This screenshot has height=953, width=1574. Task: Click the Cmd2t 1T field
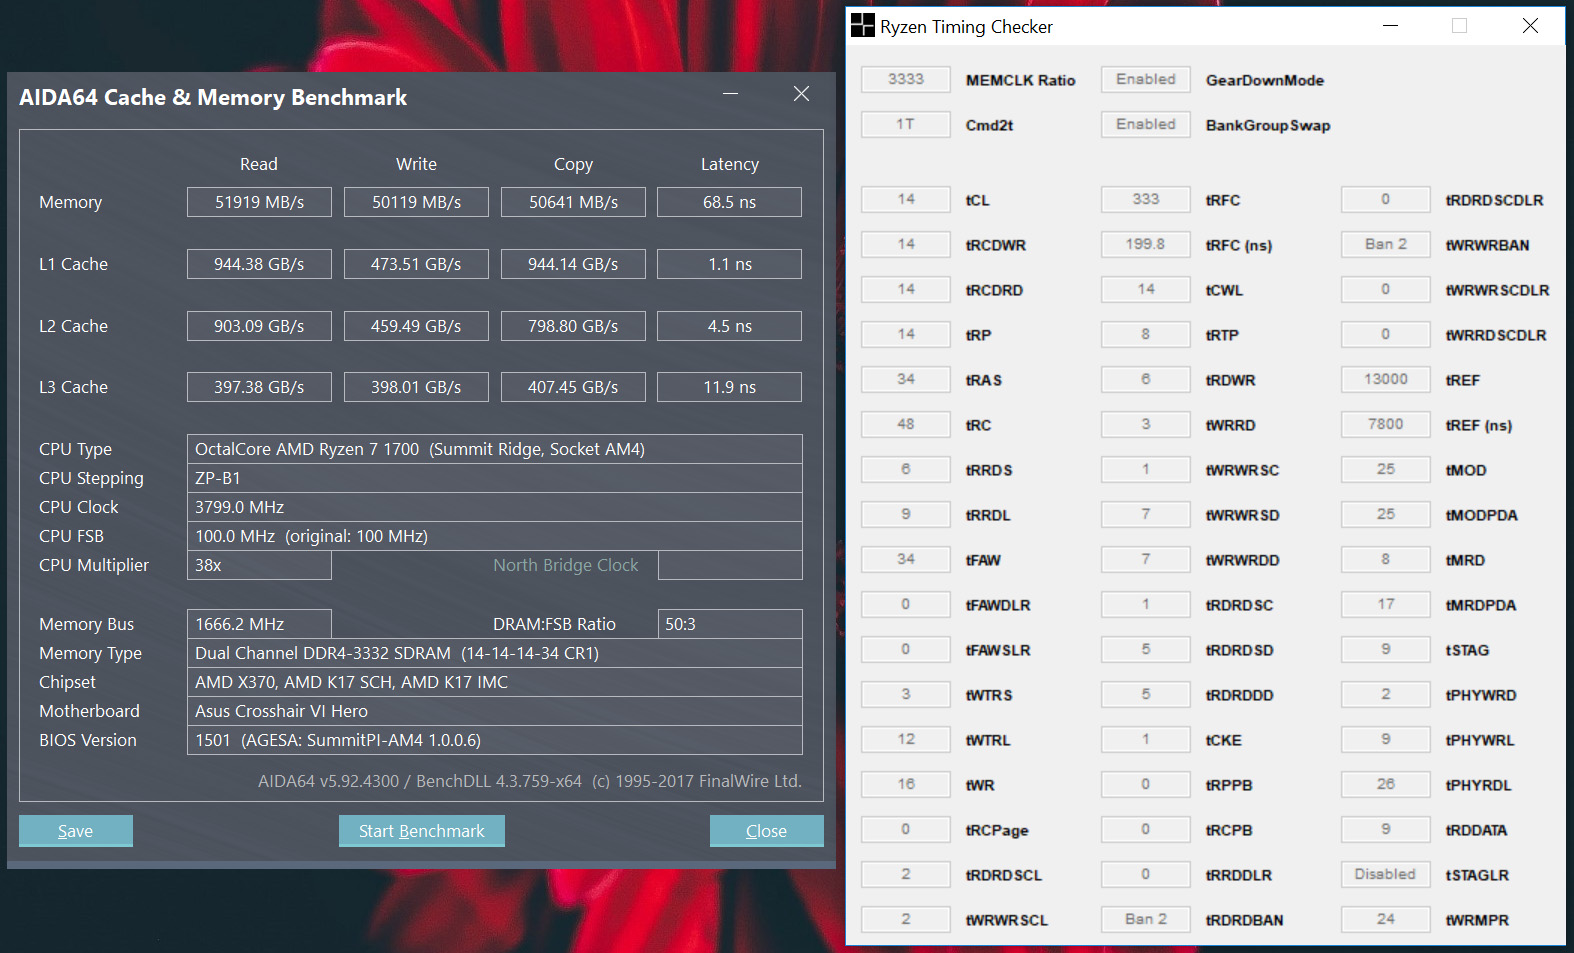[x=906, y=124]
